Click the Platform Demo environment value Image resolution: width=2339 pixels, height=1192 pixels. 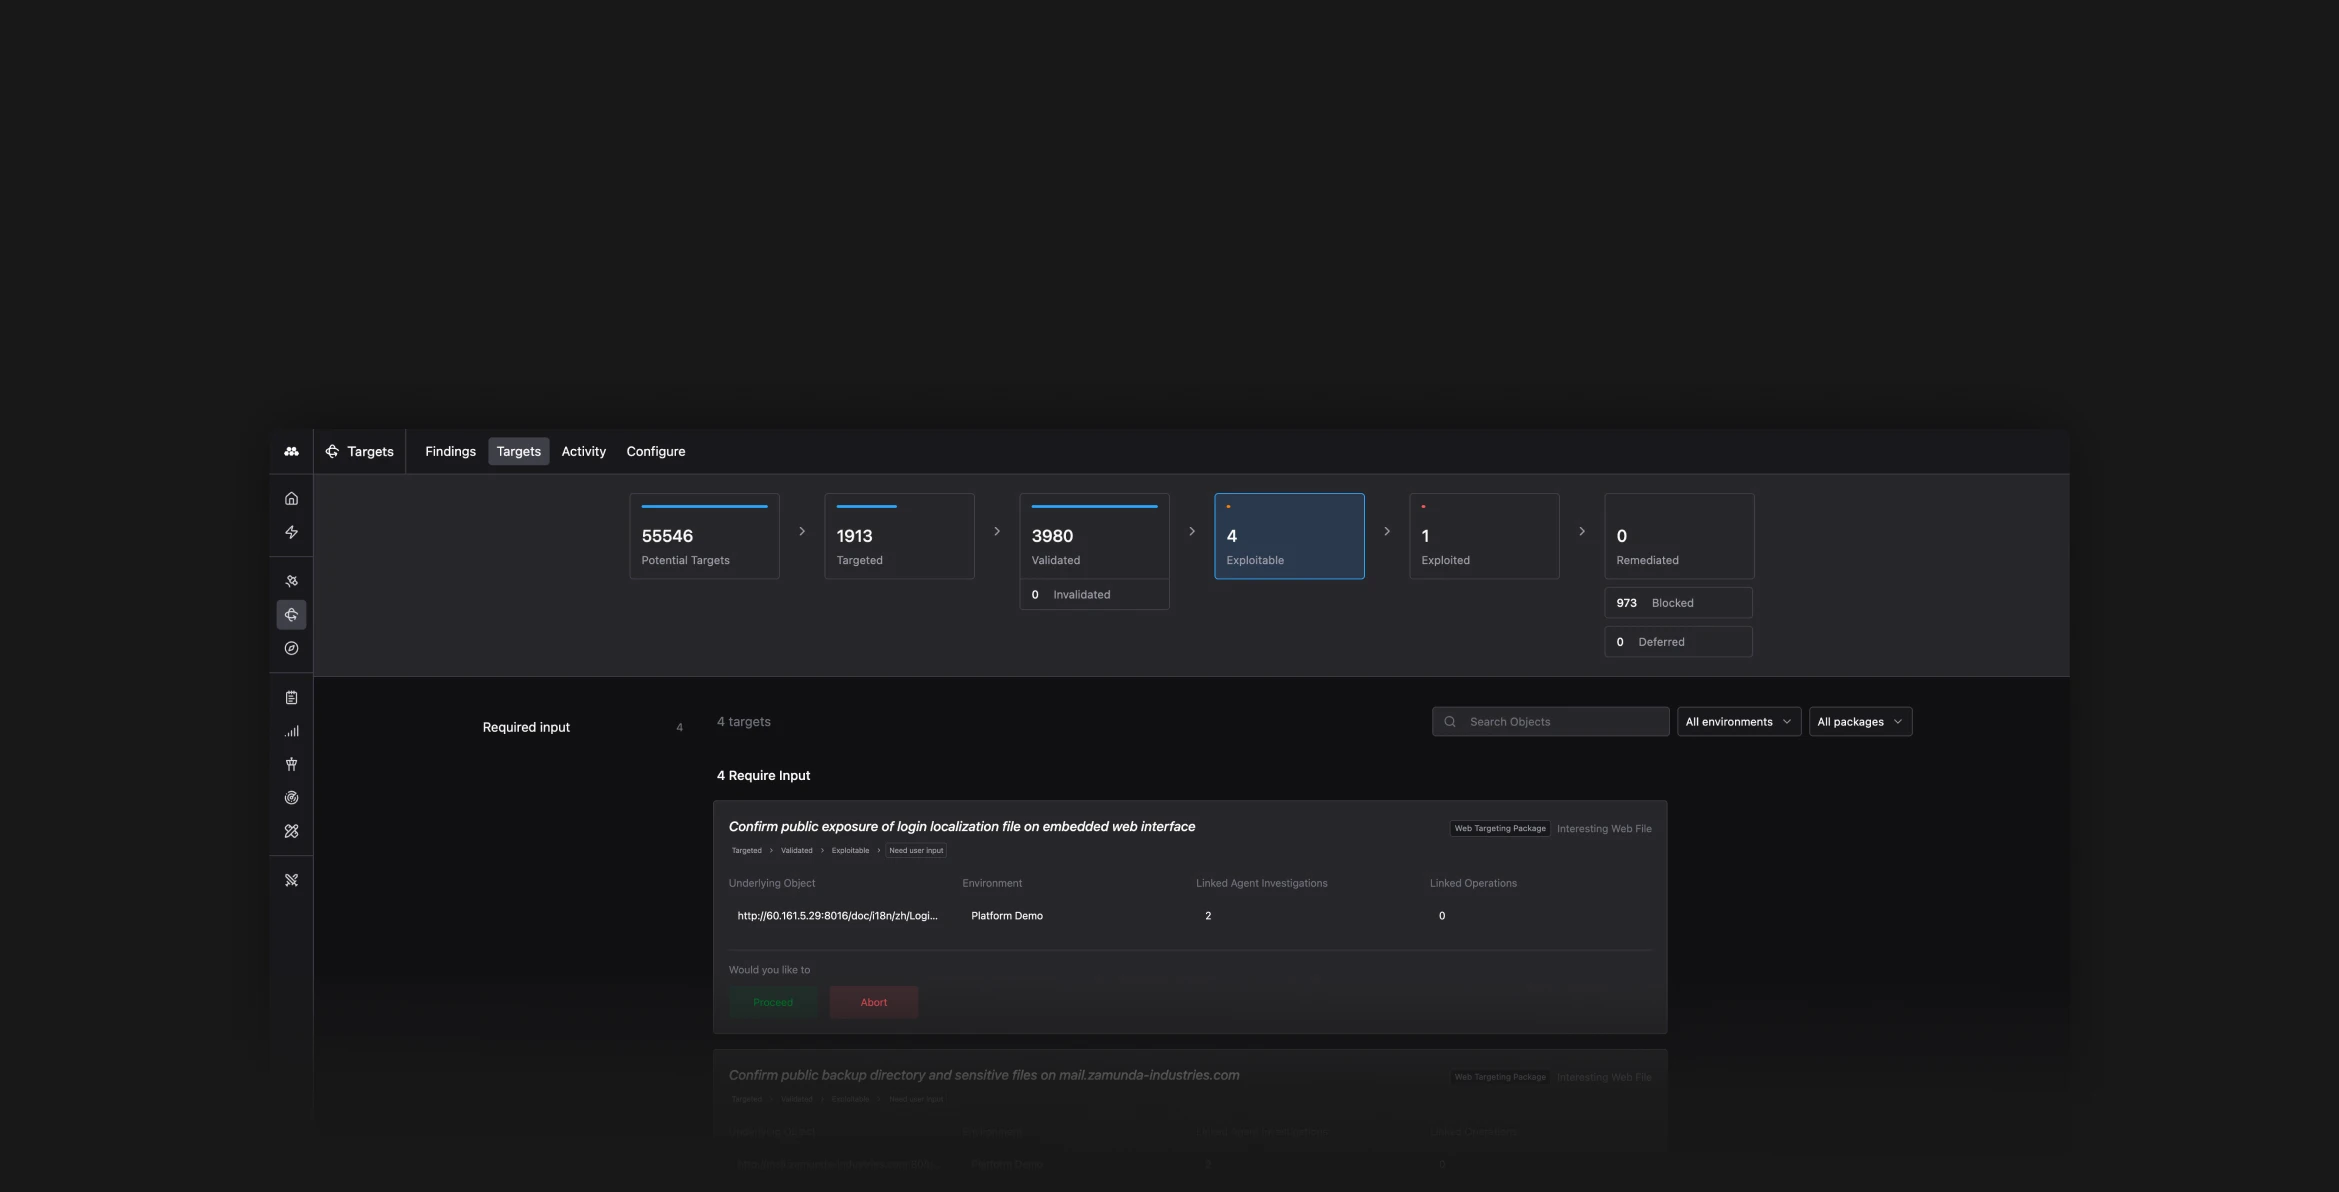pos(1007,916)
